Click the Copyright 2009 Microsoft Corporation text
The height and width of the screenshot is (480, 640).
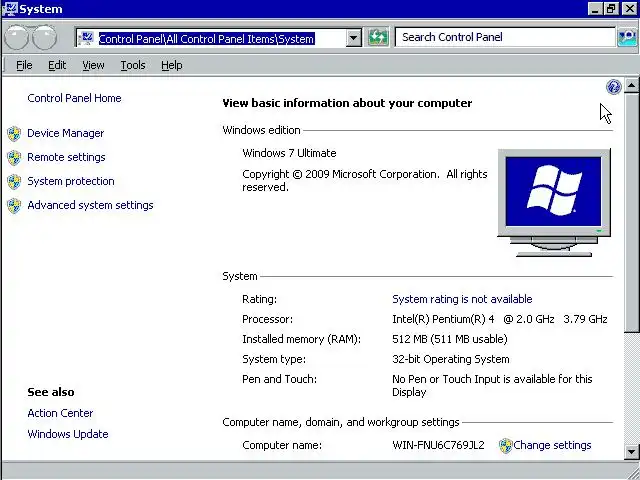[x=365, y=181]
